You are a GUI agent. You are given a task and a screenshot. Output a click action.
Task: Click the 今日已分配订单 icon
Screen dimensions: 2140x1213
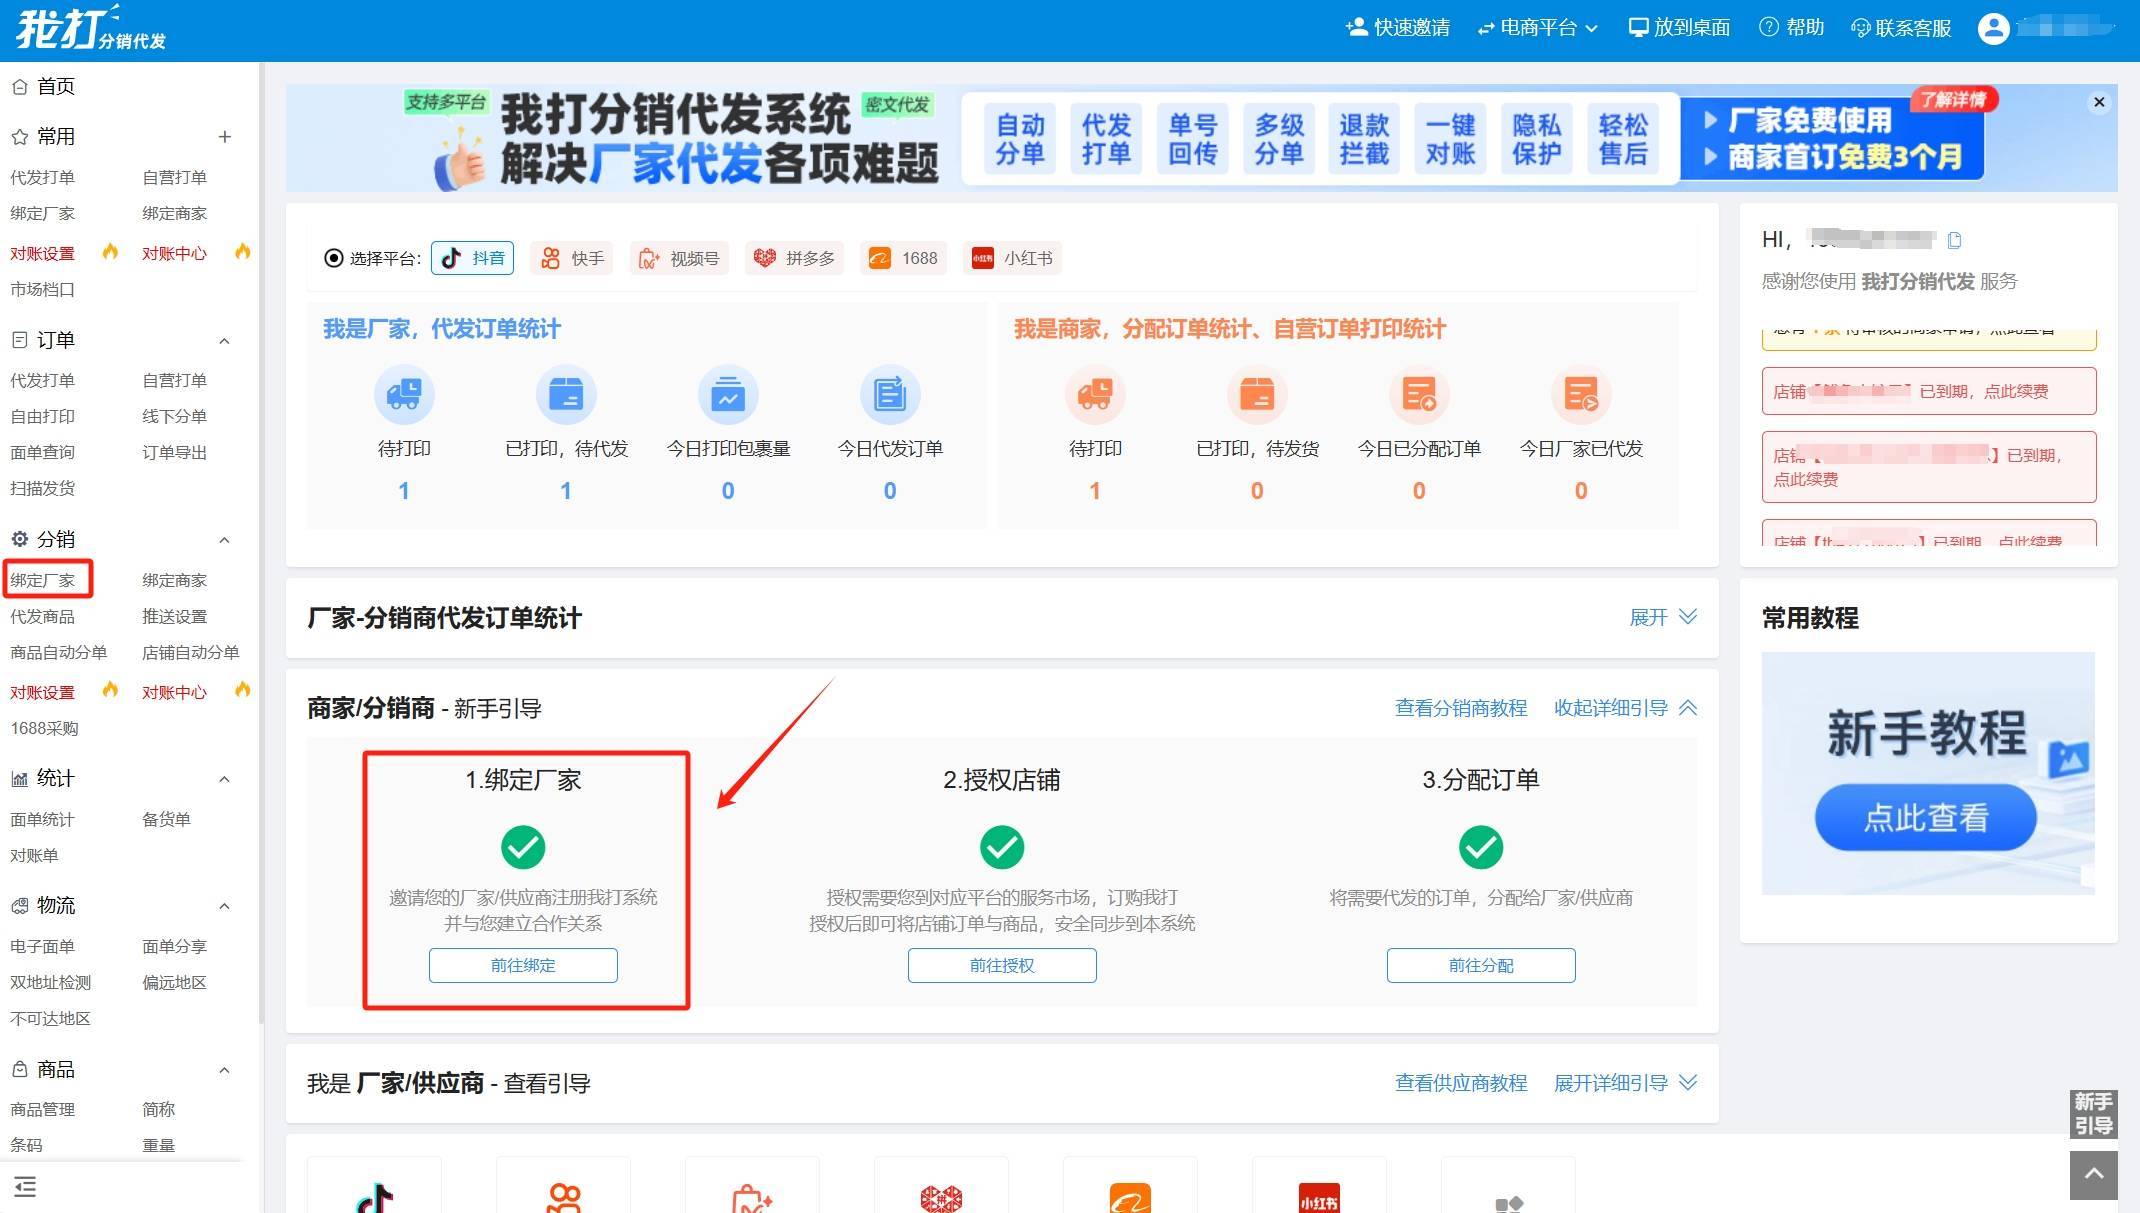point(1419,395)
